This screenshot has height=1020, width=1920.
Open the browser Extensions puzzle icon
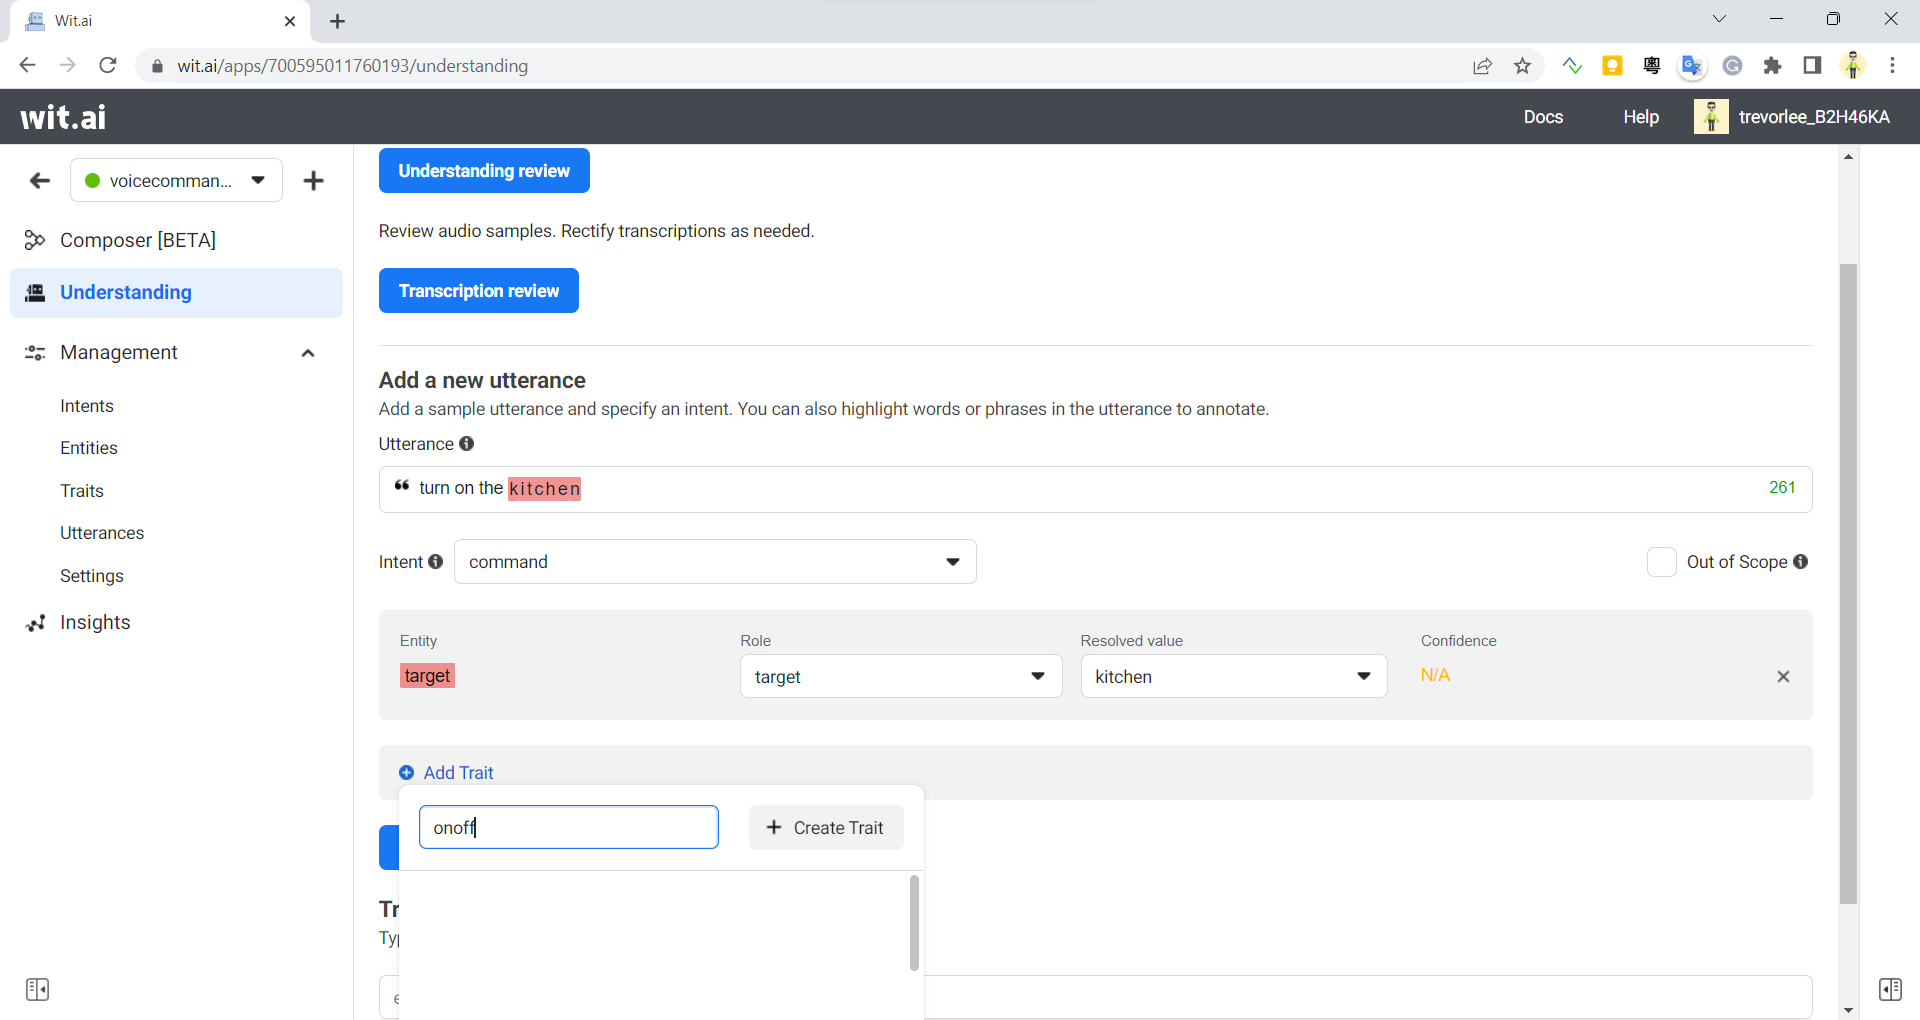1773,66
